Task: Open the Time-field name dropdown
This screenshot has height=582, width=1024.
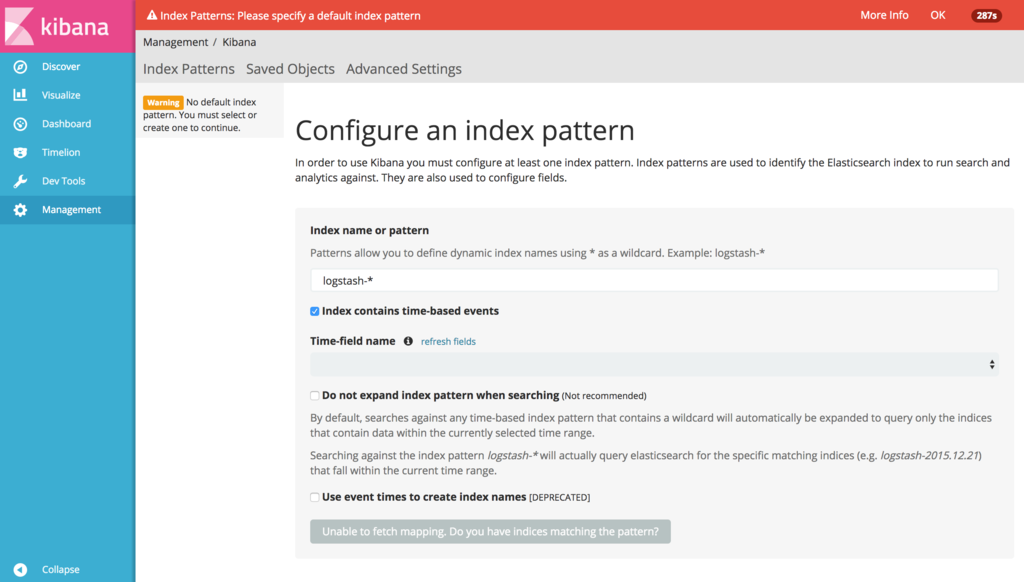Action: pyautogui.click(x=654, y=364)
